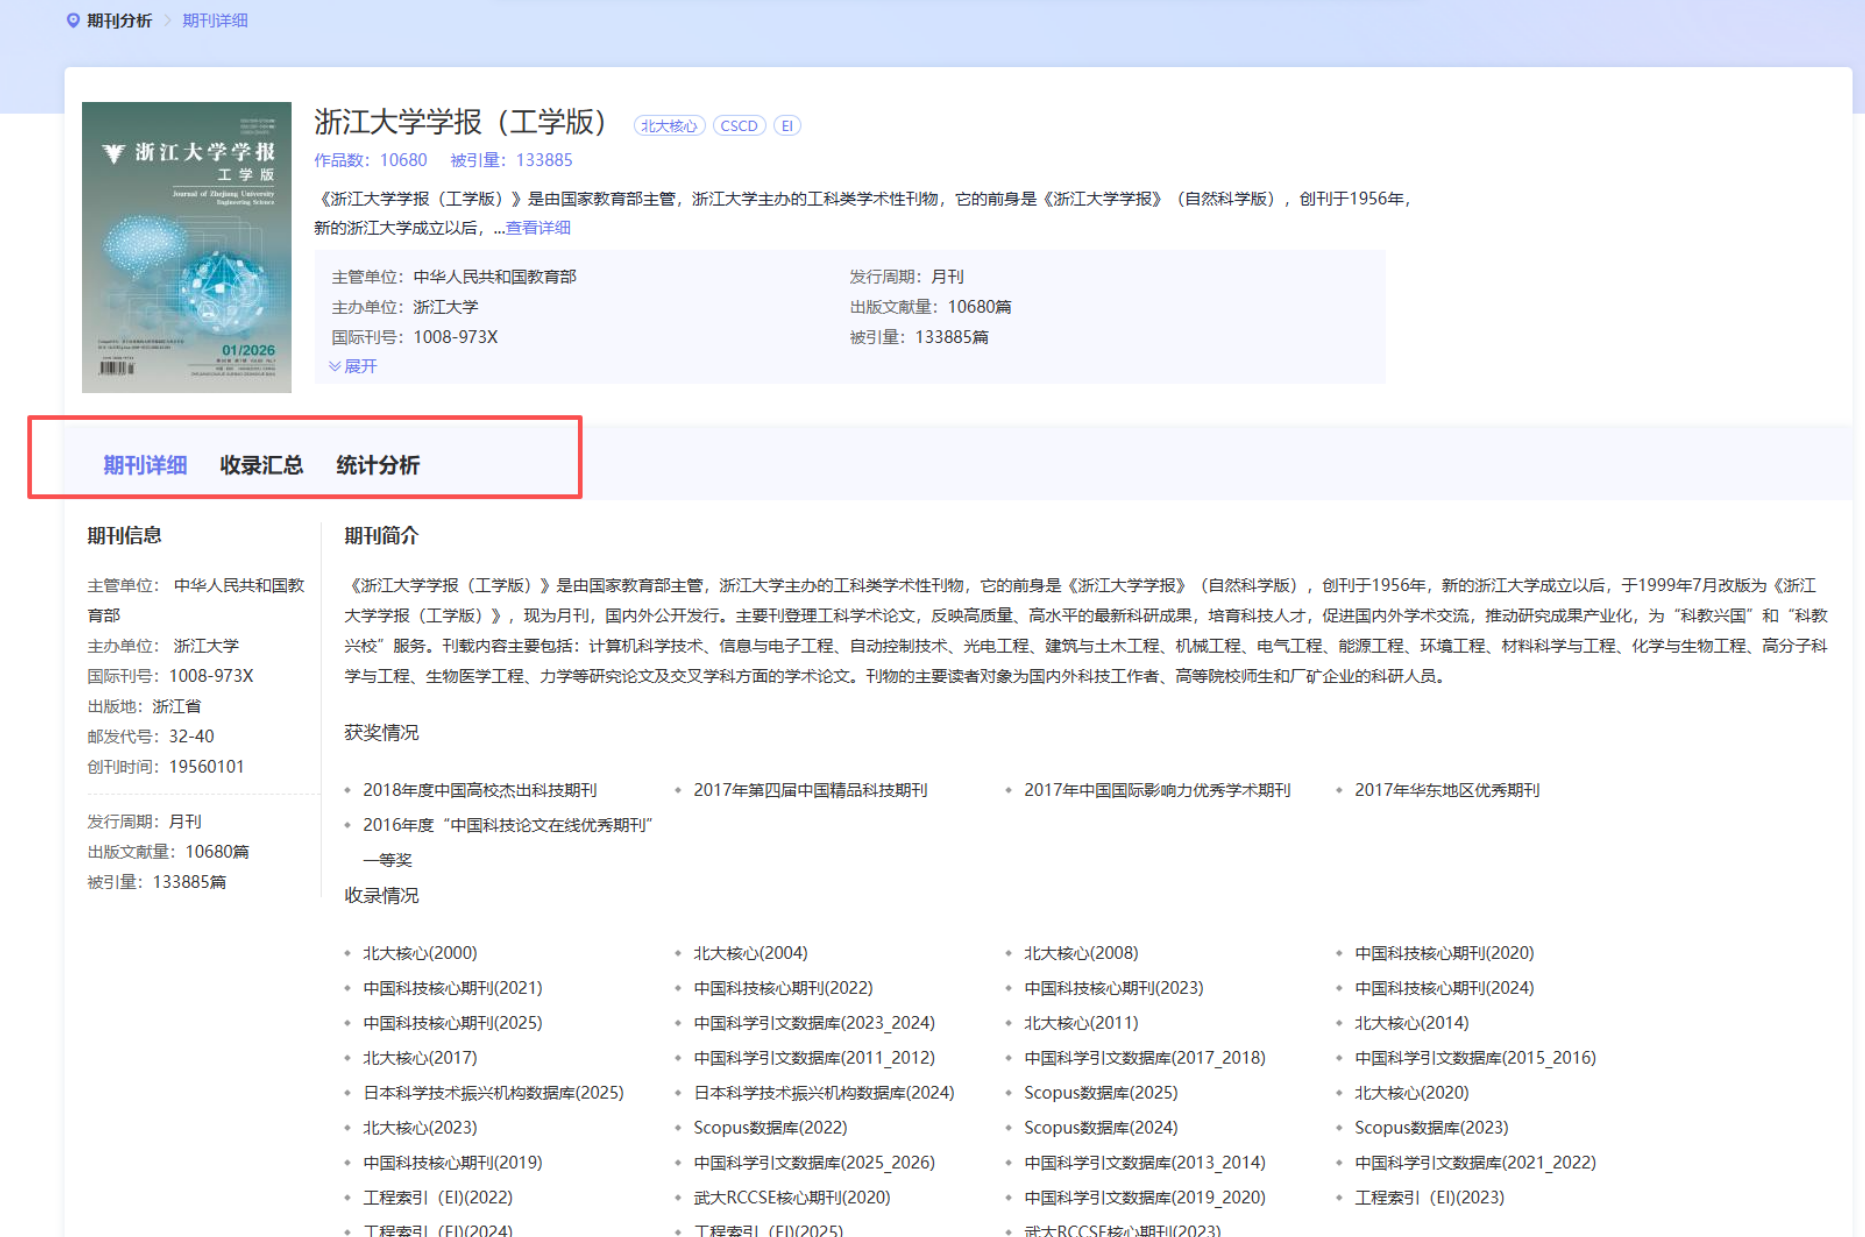Click index entry 中国科技核心期刊(2021)

click(x=453, y=988)
